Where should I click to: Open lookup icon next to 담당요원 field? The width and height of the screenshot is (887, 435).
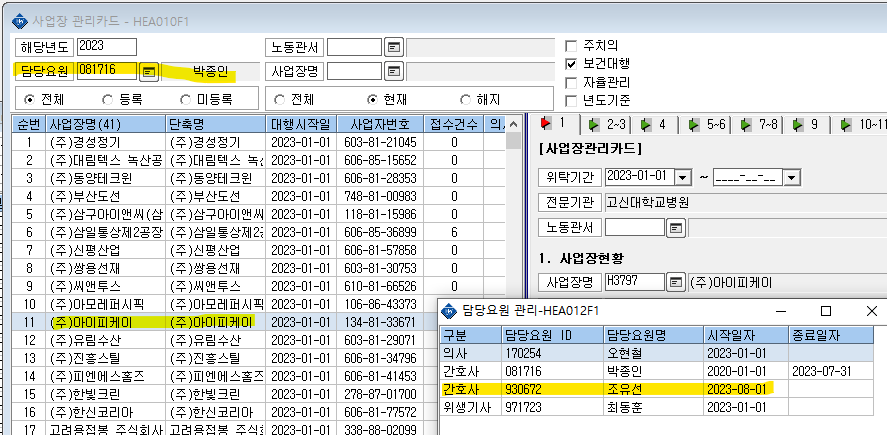click(x=149, y=71)
